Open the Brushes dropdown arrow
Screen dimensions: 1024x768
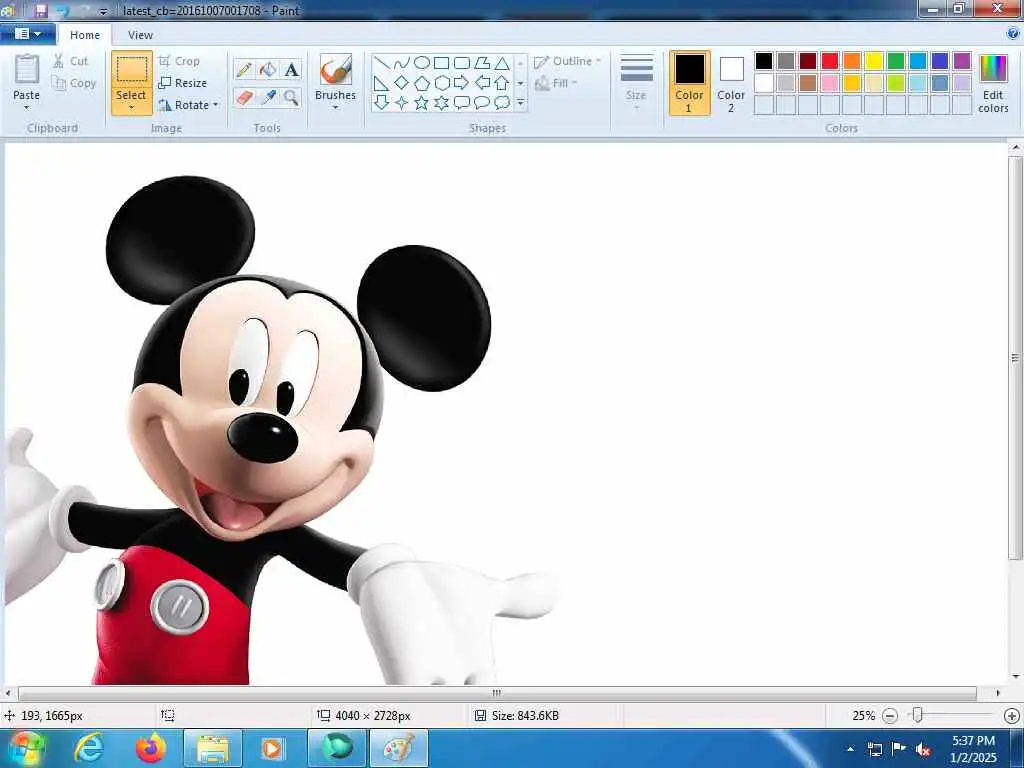click(x=335, y=108)
